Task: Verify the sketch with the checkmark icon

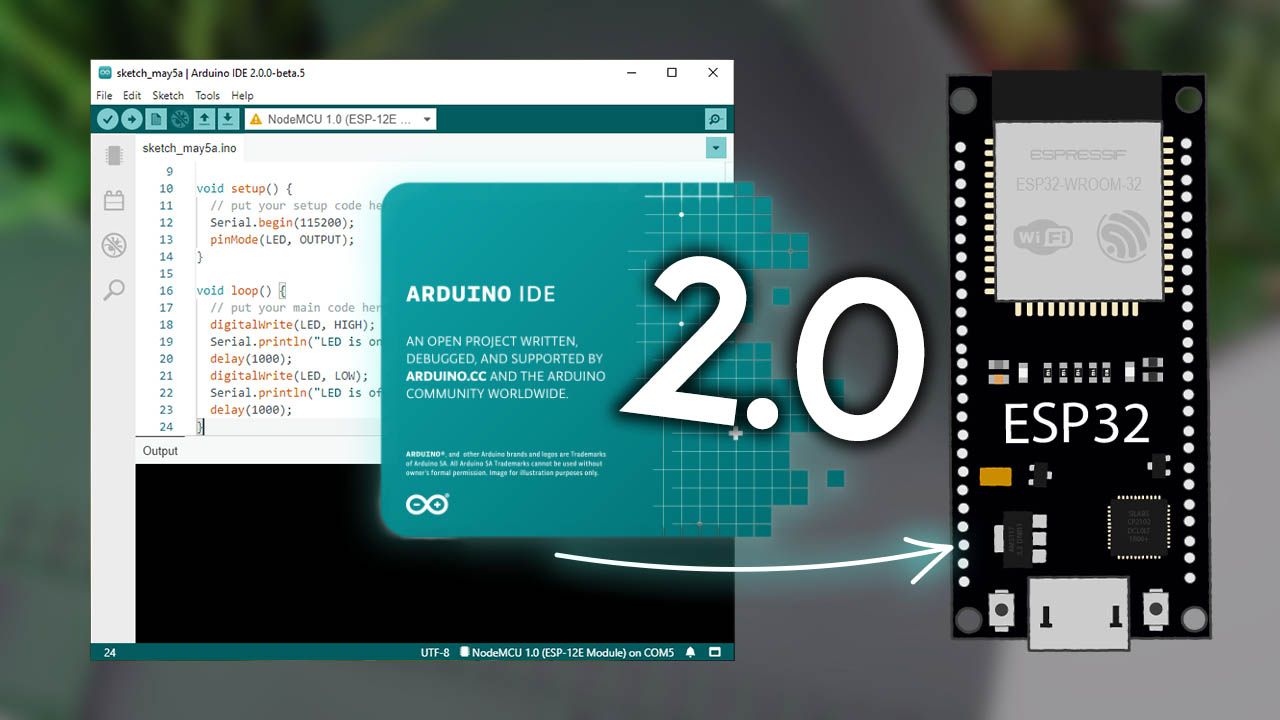Action: coord(107,118)
